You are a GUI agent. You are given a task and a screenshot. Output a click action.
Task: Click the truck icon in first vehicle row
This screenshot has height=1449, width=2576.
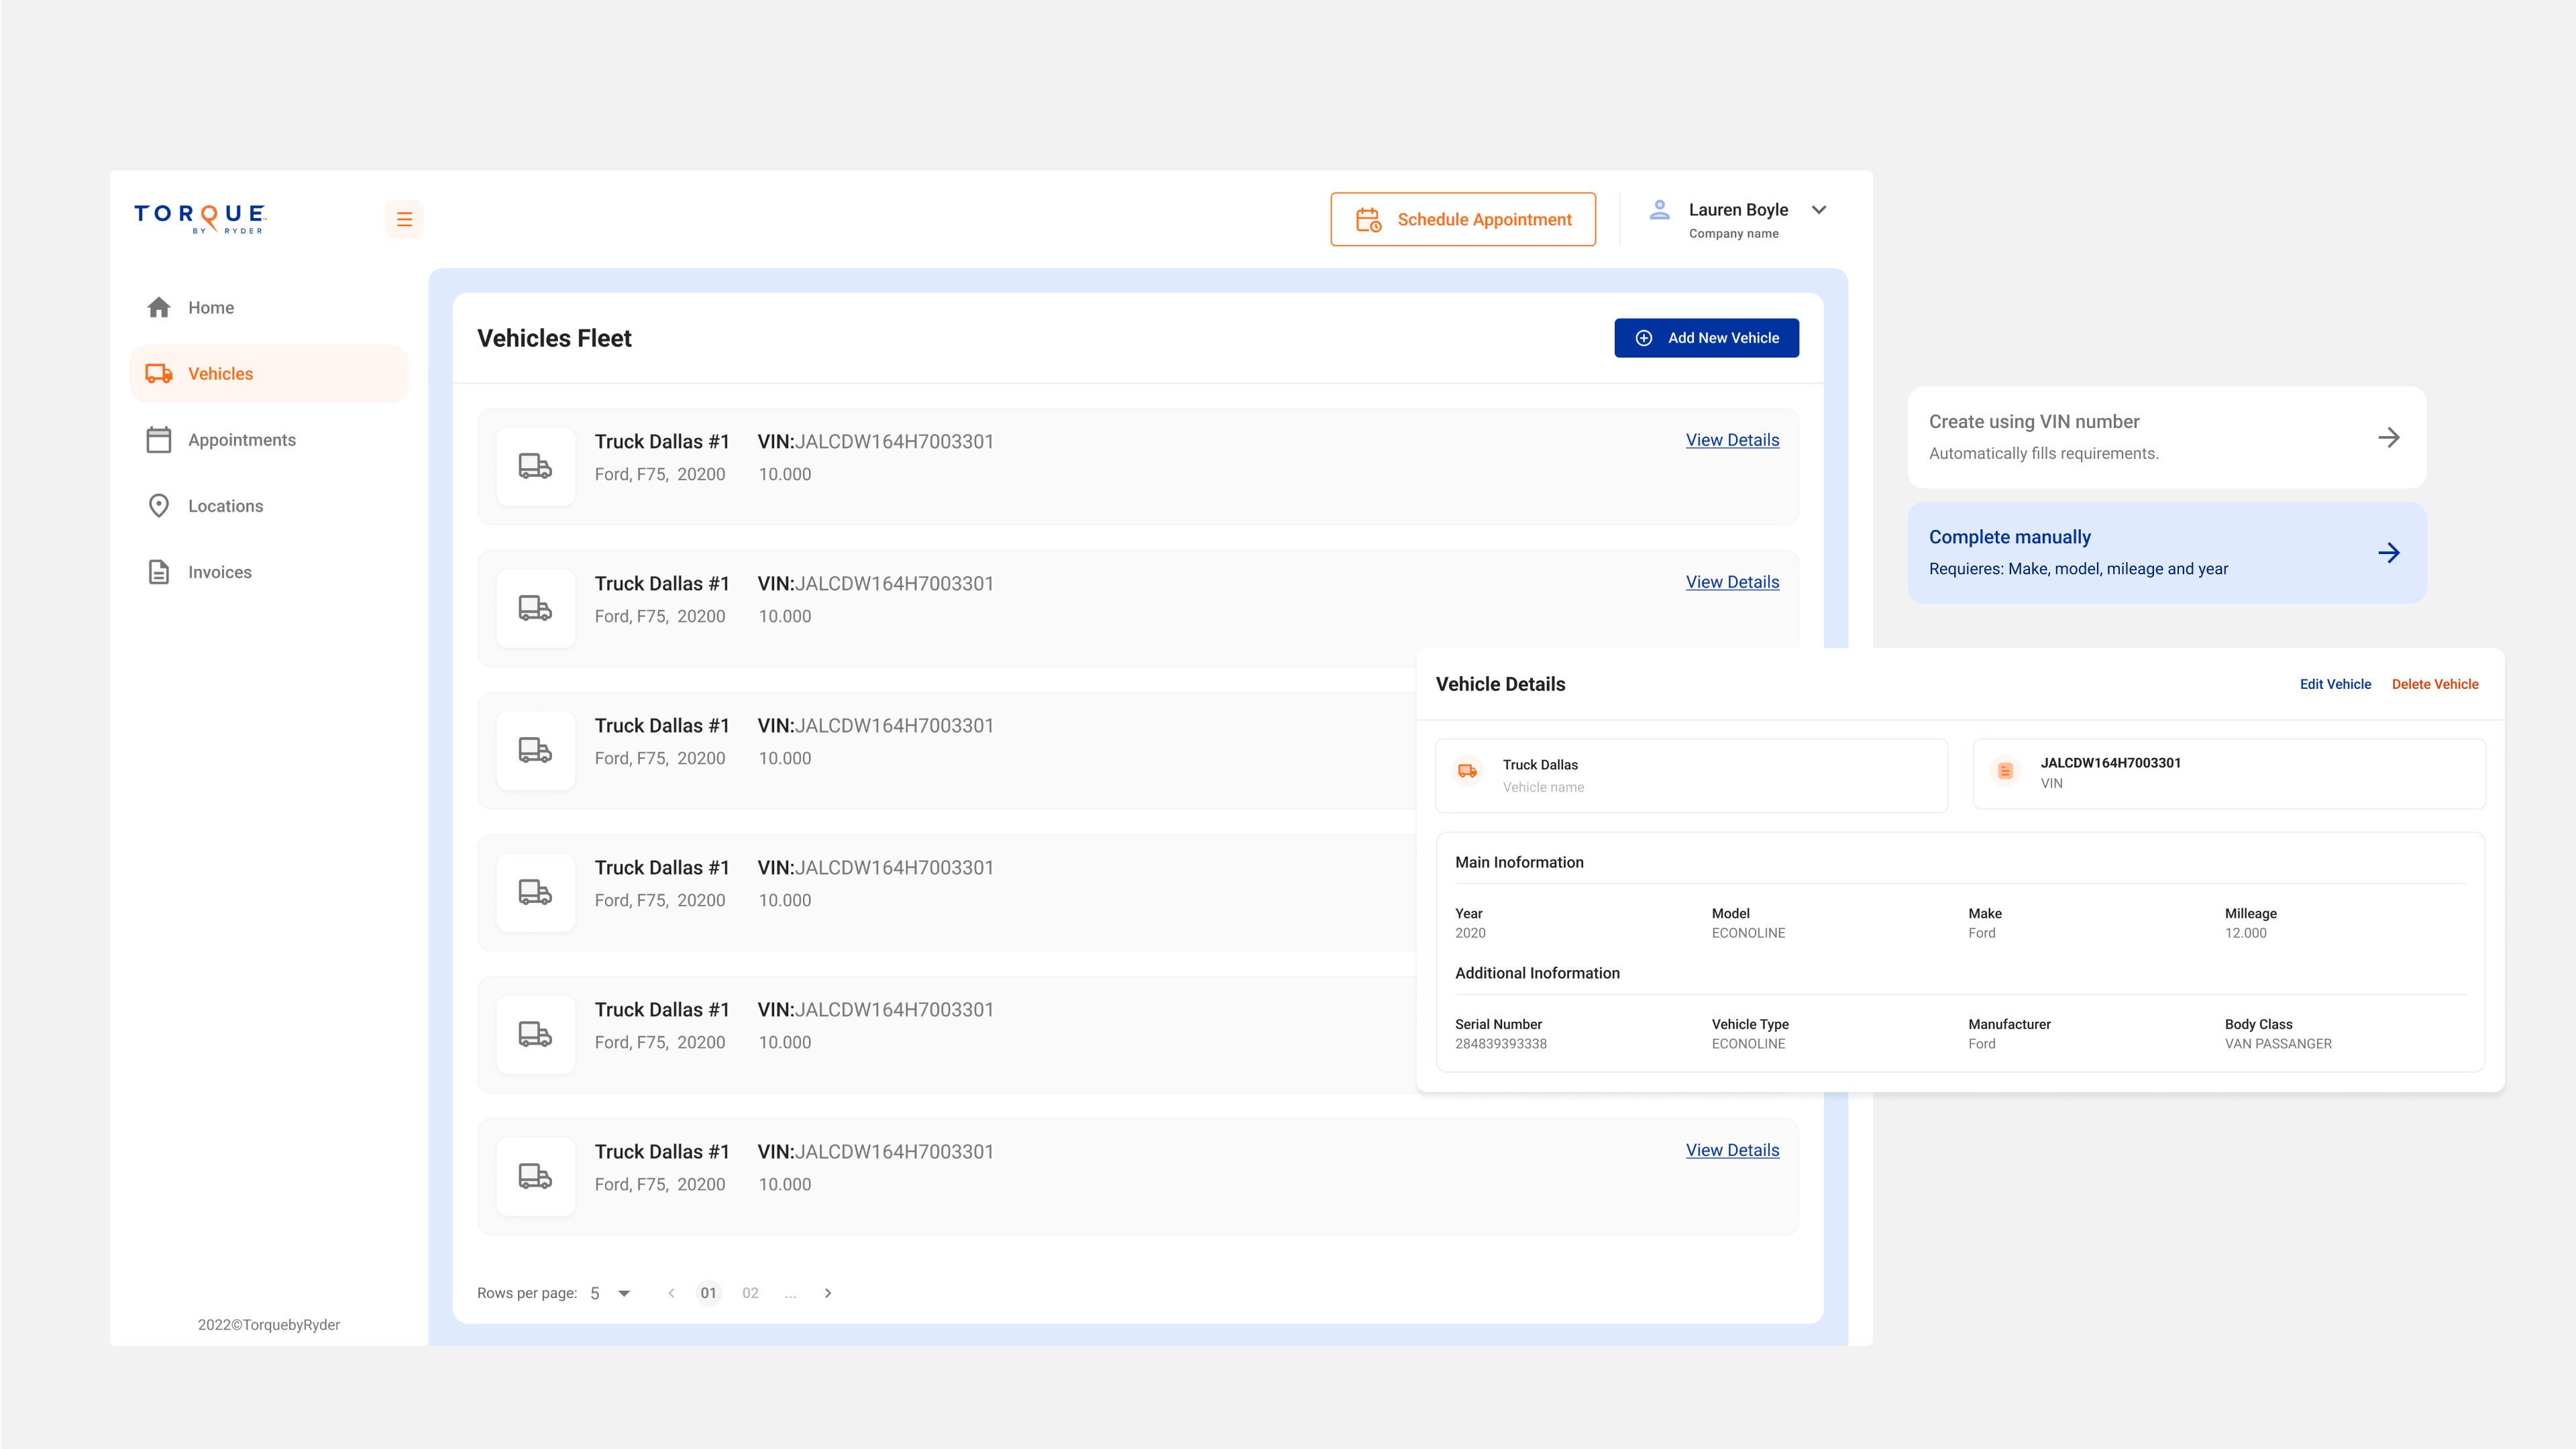(535, 466)
